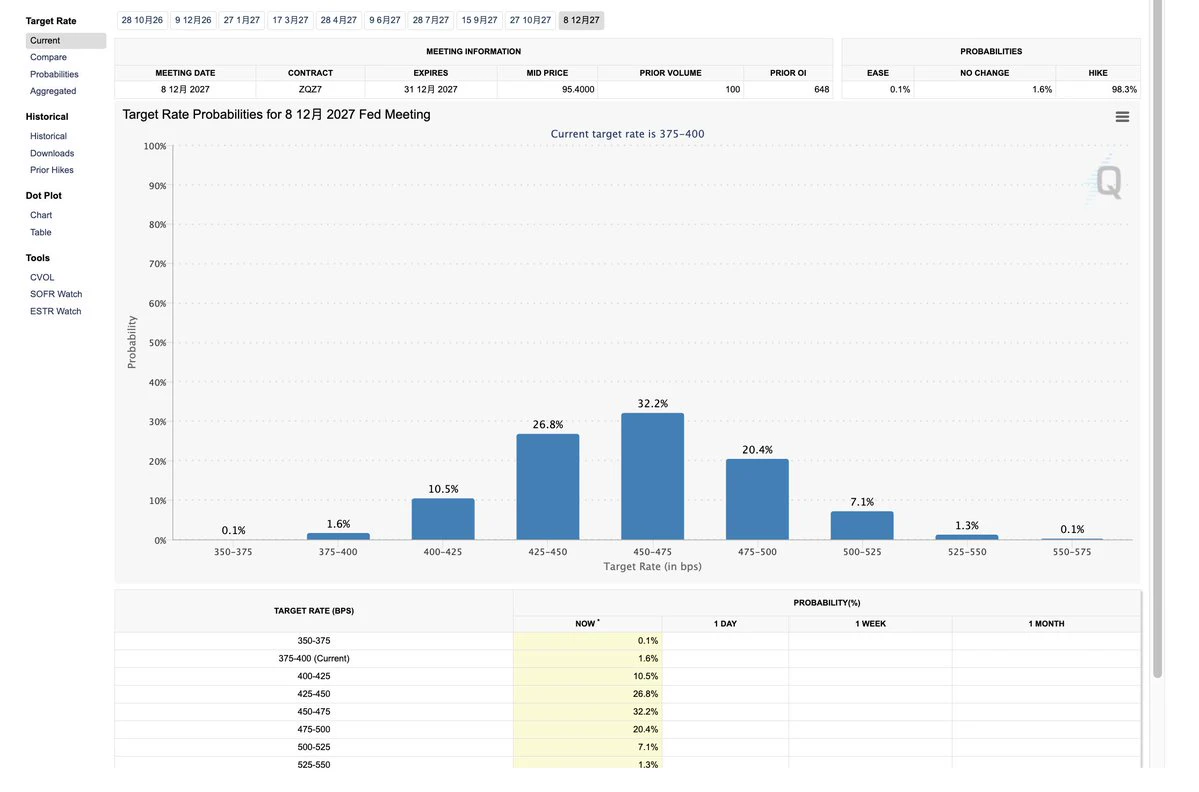Open SOFR Watch tool

point(56,294)
